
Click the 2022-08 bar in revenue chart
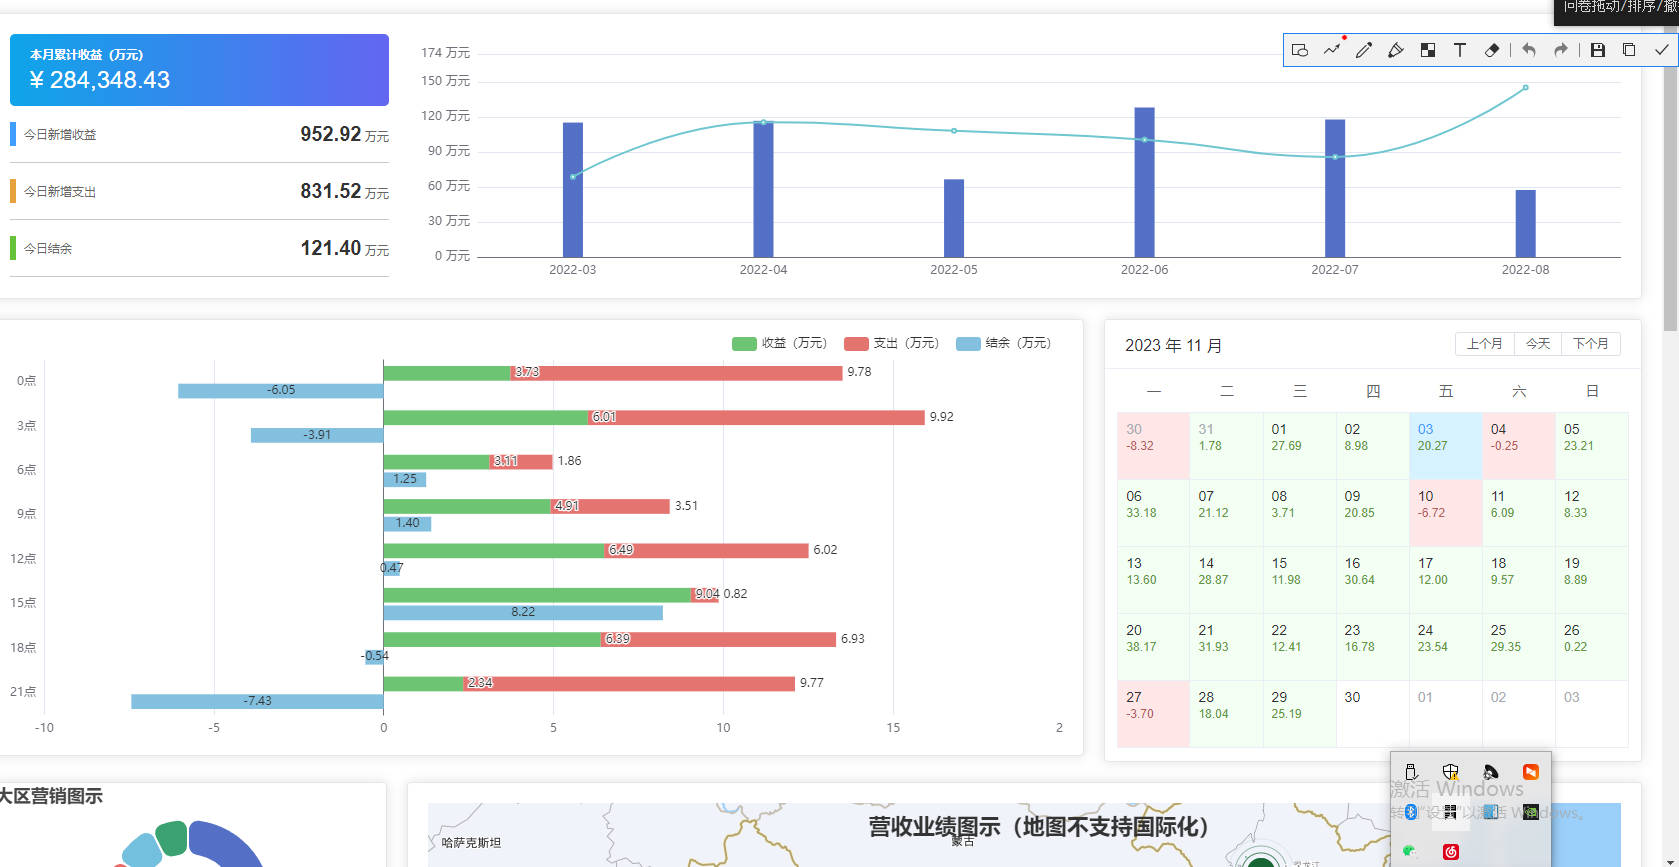pyautogui.click(x=1525, y=224)
